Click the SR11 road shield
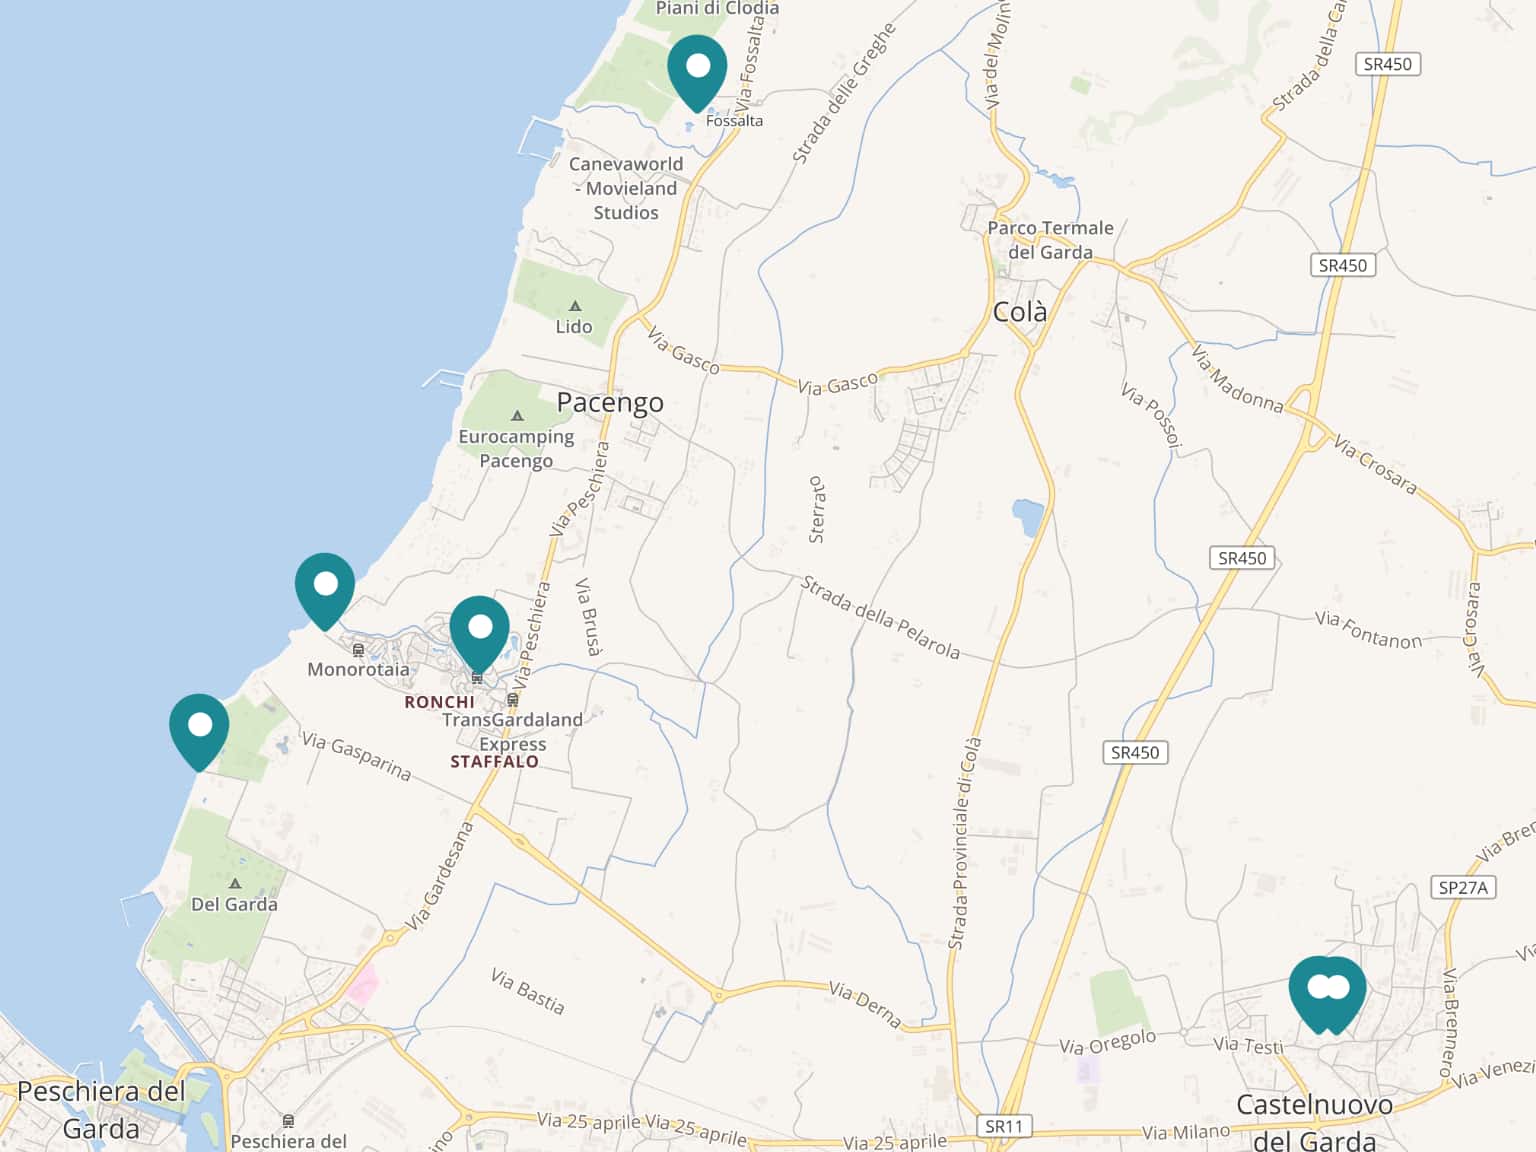Image resolution: width=1536 pixels, height=1152 pixels. pos(1003,1126)
